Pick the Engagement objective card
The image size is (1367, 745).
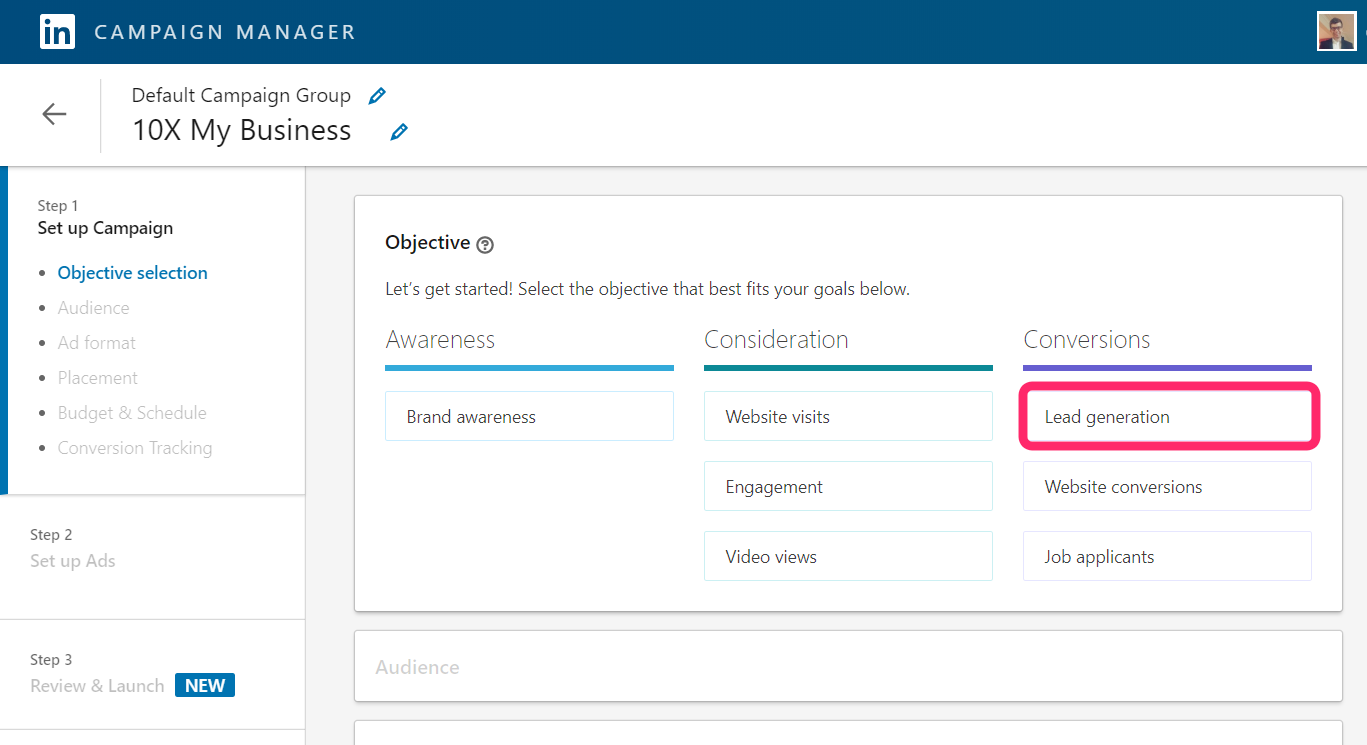[x=848, y=486]
